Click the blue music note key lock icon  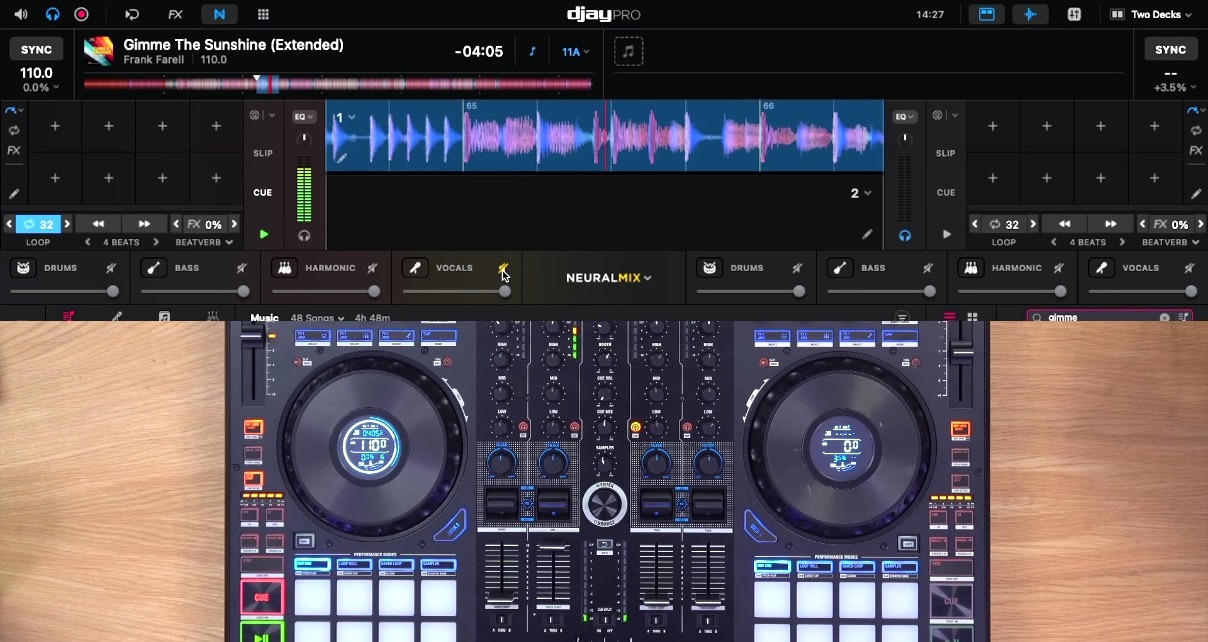click(532, 52)
